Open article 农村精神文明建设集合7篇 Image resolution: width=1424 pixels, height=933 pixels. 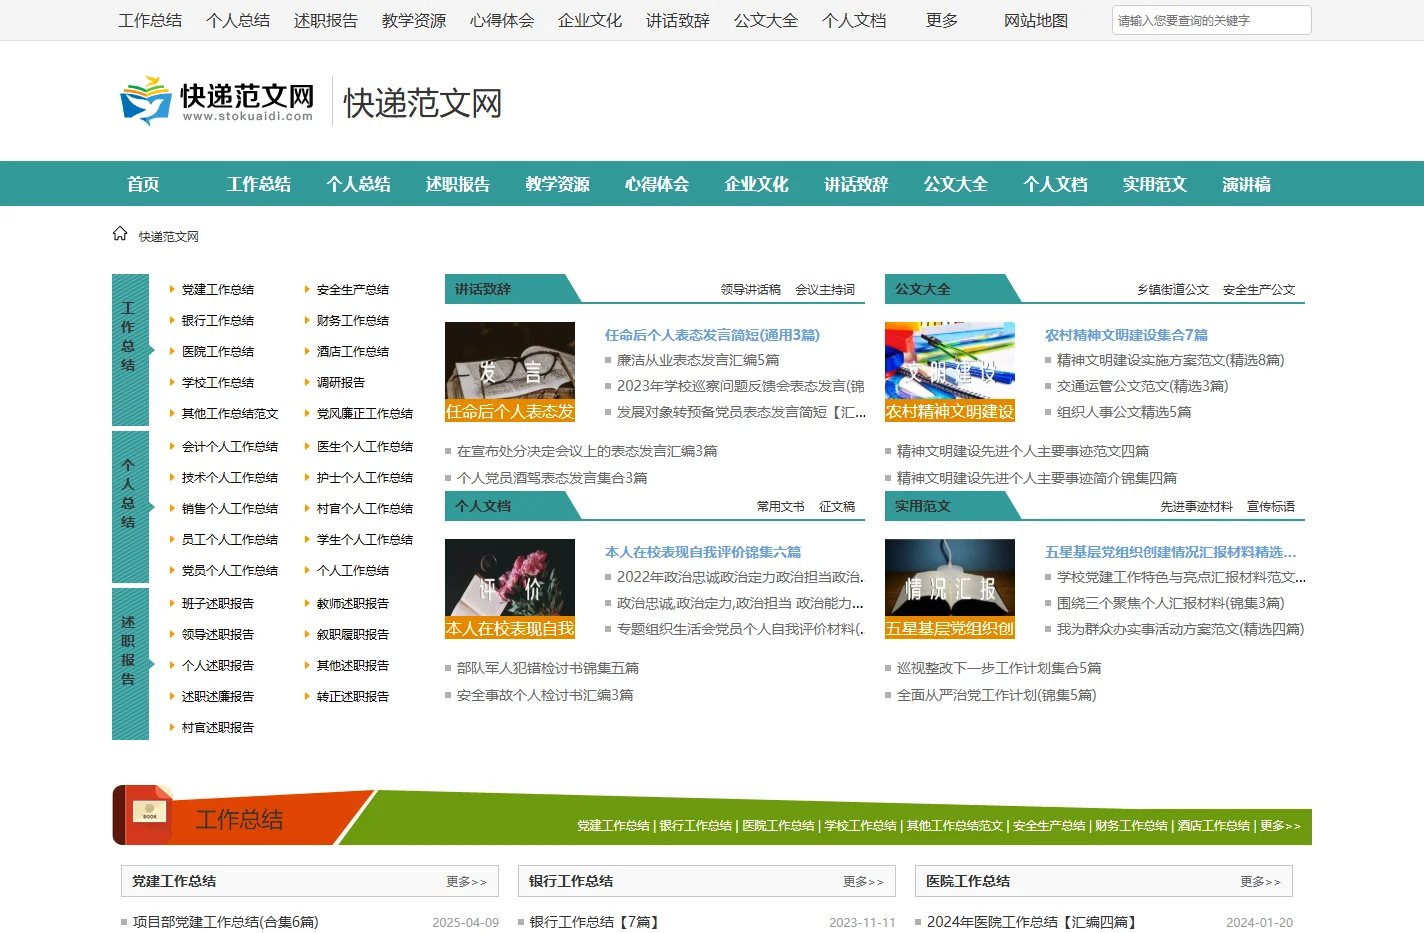(1126, 335)
